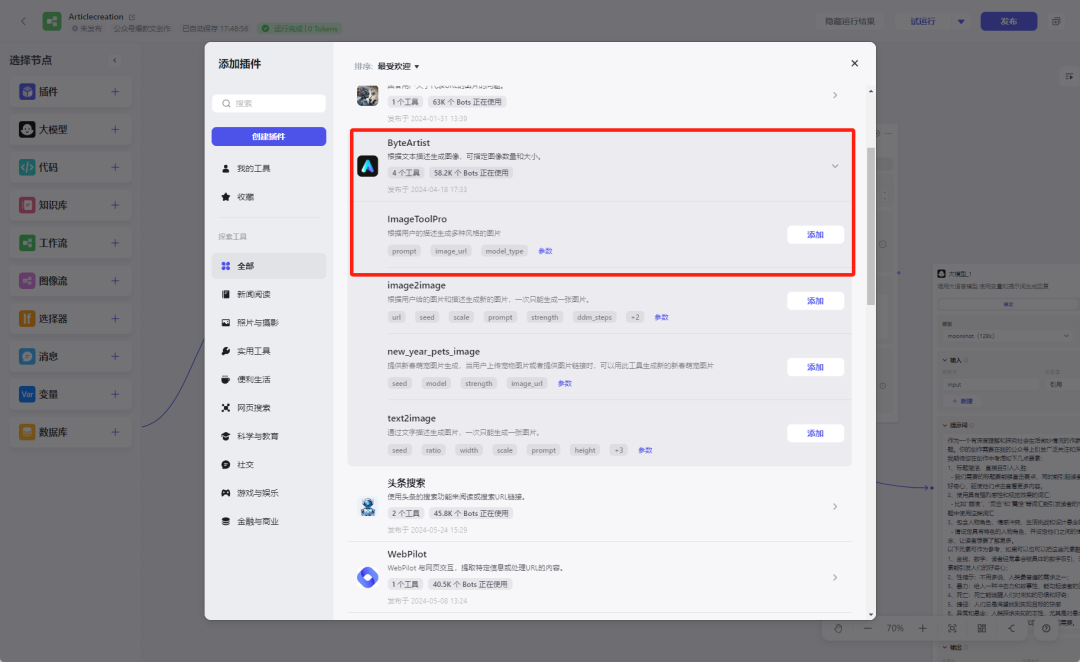Viewport: 1080px width, 662px height.
Task: Open 我的工具 in the plugin sidebar
Action: pyautogui.click(x=269, y=169)
